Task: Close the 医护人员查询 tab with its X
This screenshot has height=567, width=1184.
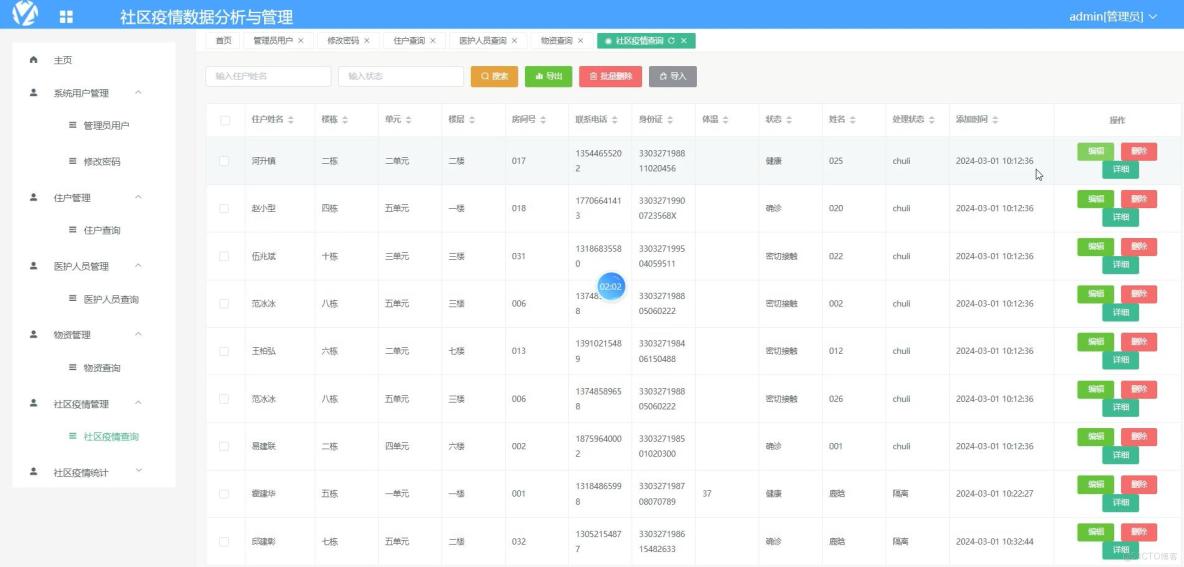Action: (x=514, y=41)
